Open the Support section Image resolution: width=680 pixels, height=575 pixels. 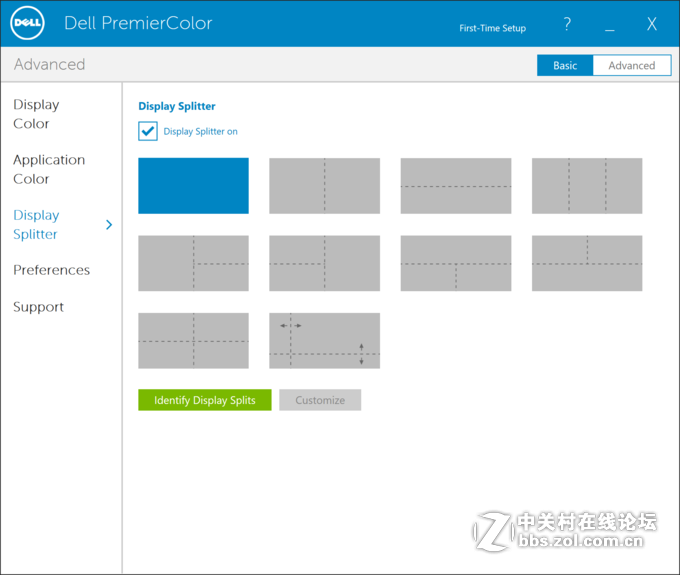pyautogui.click(x=39, y=307)
